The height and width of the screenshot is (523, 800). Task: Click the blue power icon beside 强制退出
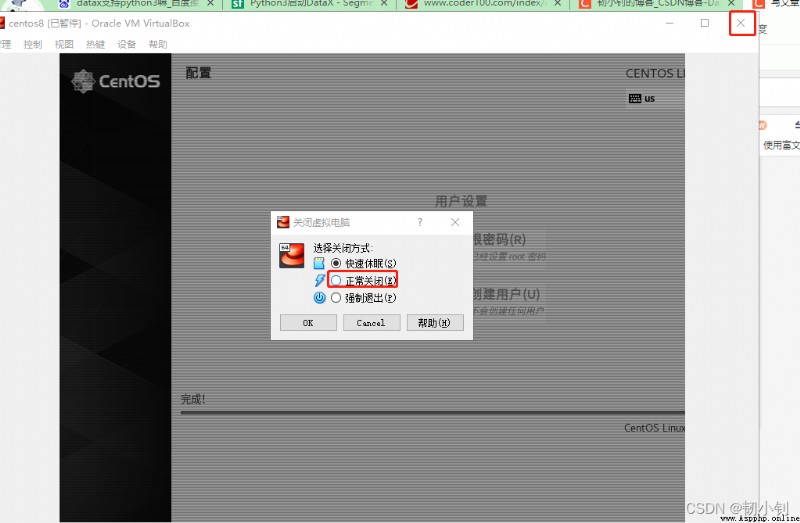pos(319,297)
